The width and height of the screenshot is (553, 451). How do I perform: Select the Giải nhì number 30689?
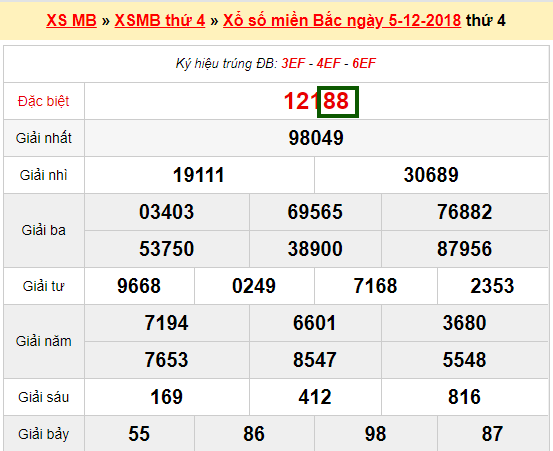click(431, 175)
